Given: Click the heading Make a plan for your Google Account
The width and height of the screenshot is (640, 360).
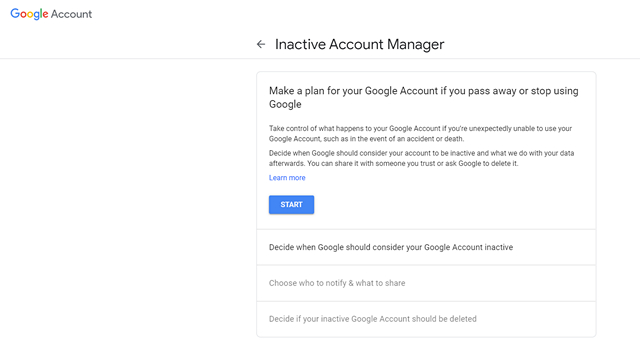Looking at the screenshot, I should (424, 97).
